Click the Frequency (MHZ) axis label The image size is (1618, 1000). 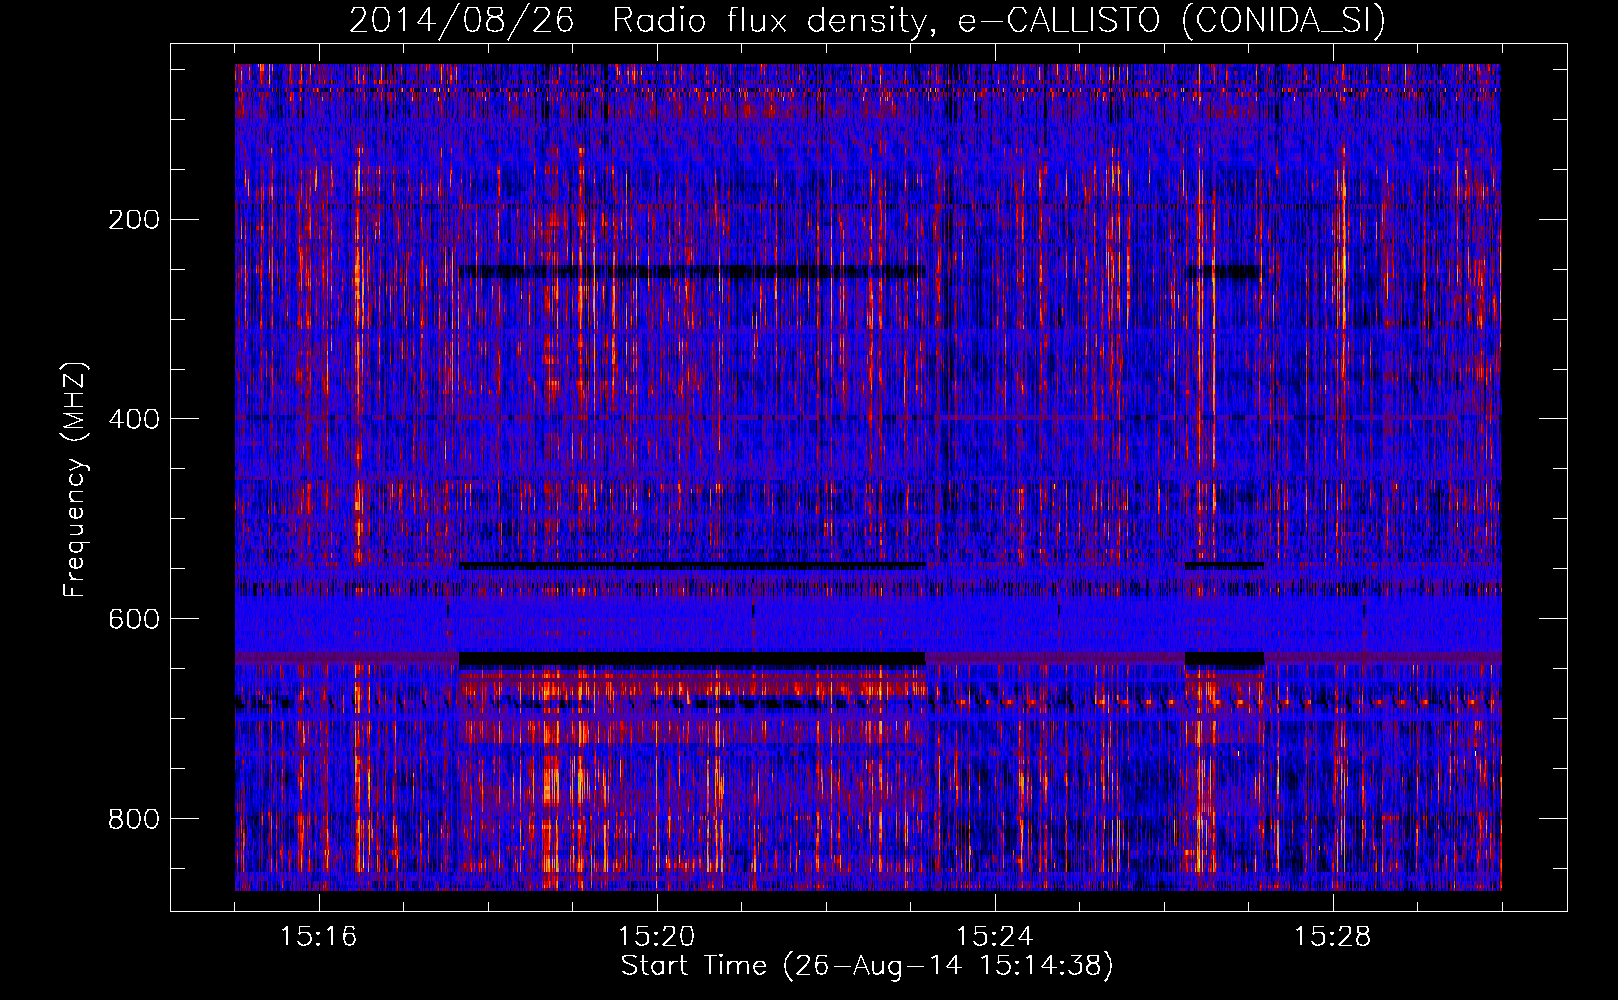tap(74, 480)
